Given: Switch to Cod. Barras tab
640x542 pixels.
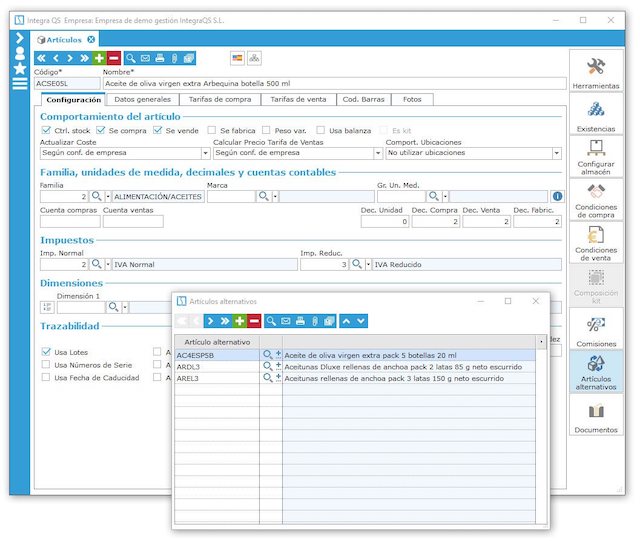Looking at the screenshot, I should coord(364,99).
